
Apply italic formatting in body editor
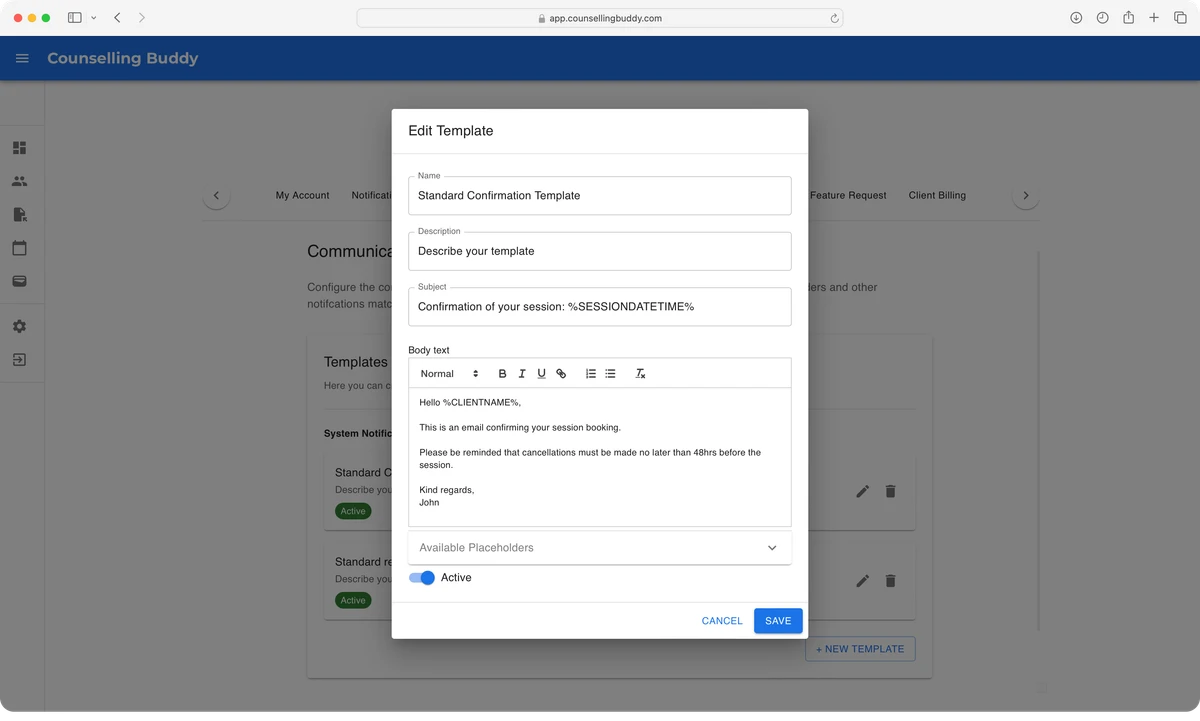pos(522,374)
